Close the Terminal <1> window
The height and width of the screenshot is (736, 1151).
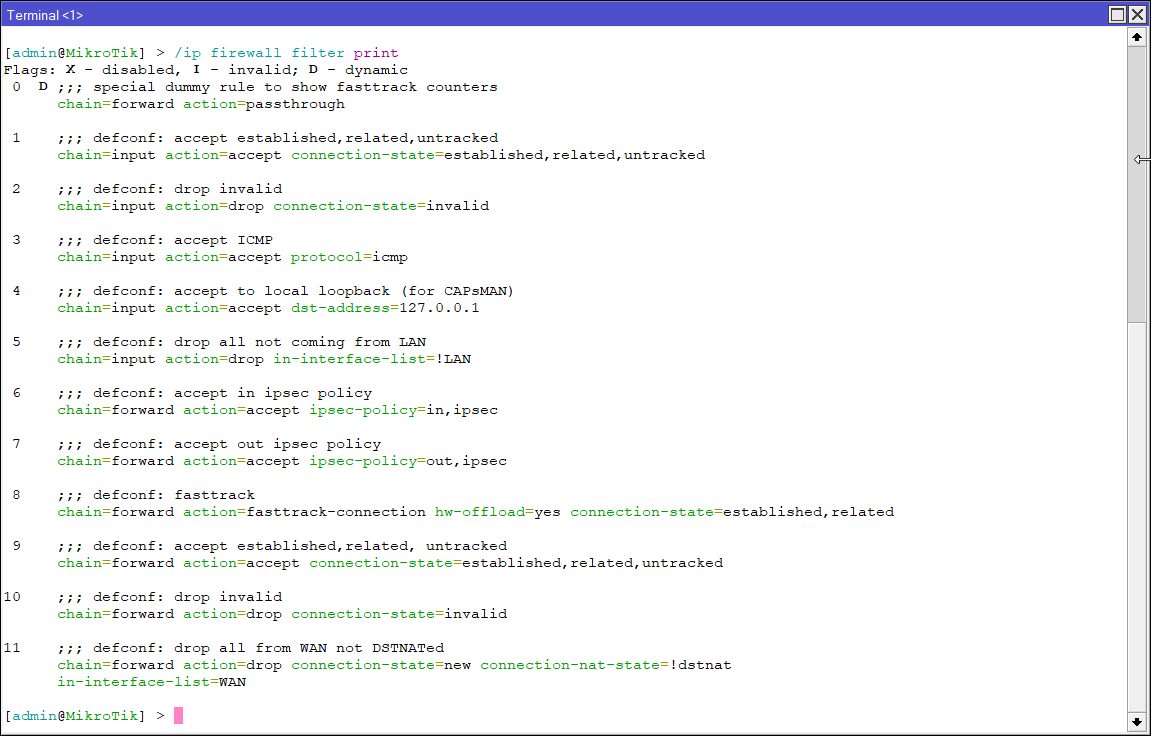[x=1137, y=15]
